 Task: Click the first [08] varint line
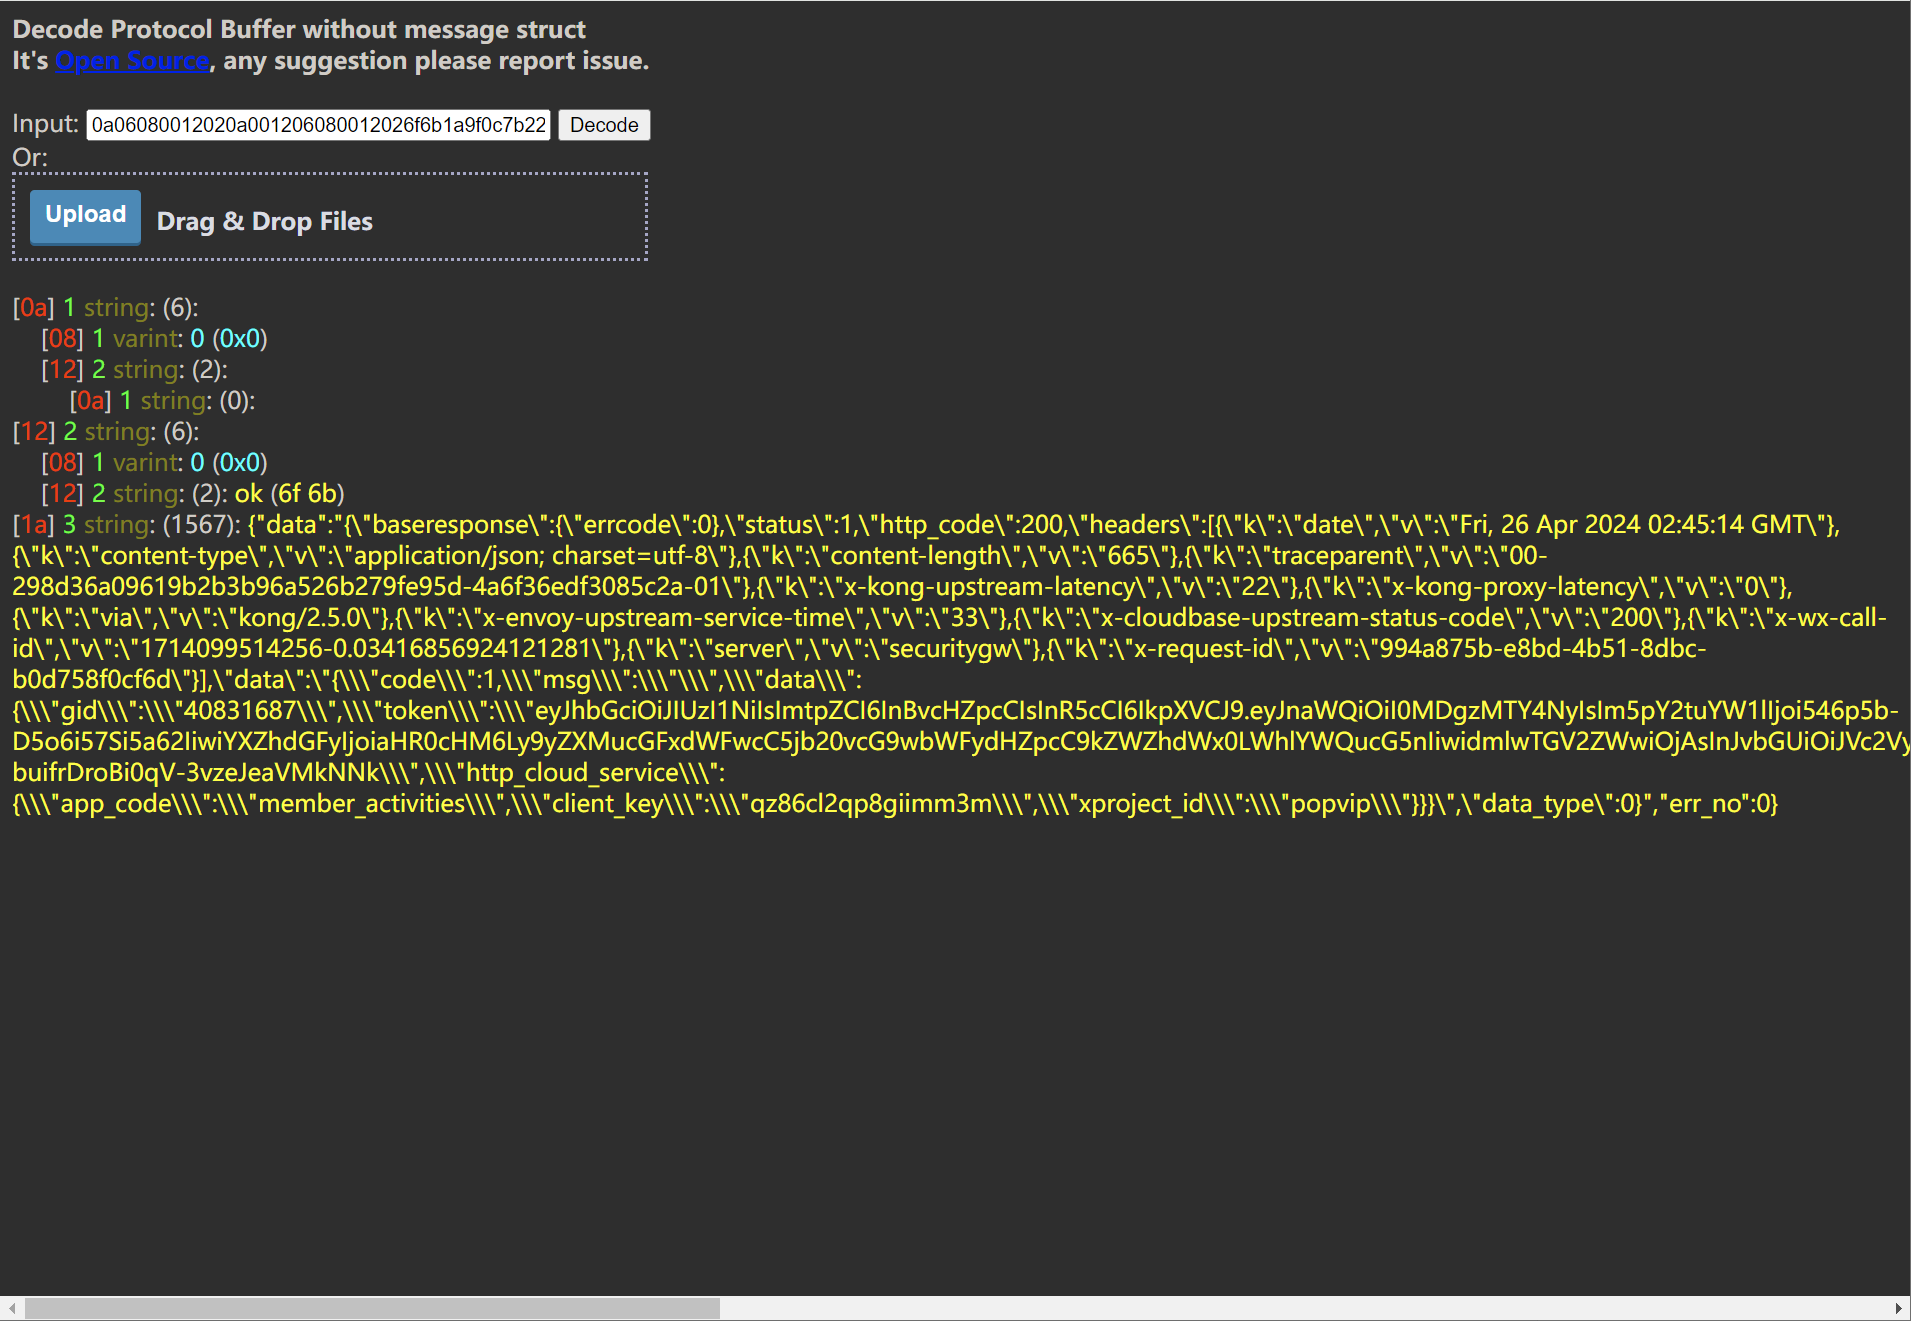pos(154,339)
